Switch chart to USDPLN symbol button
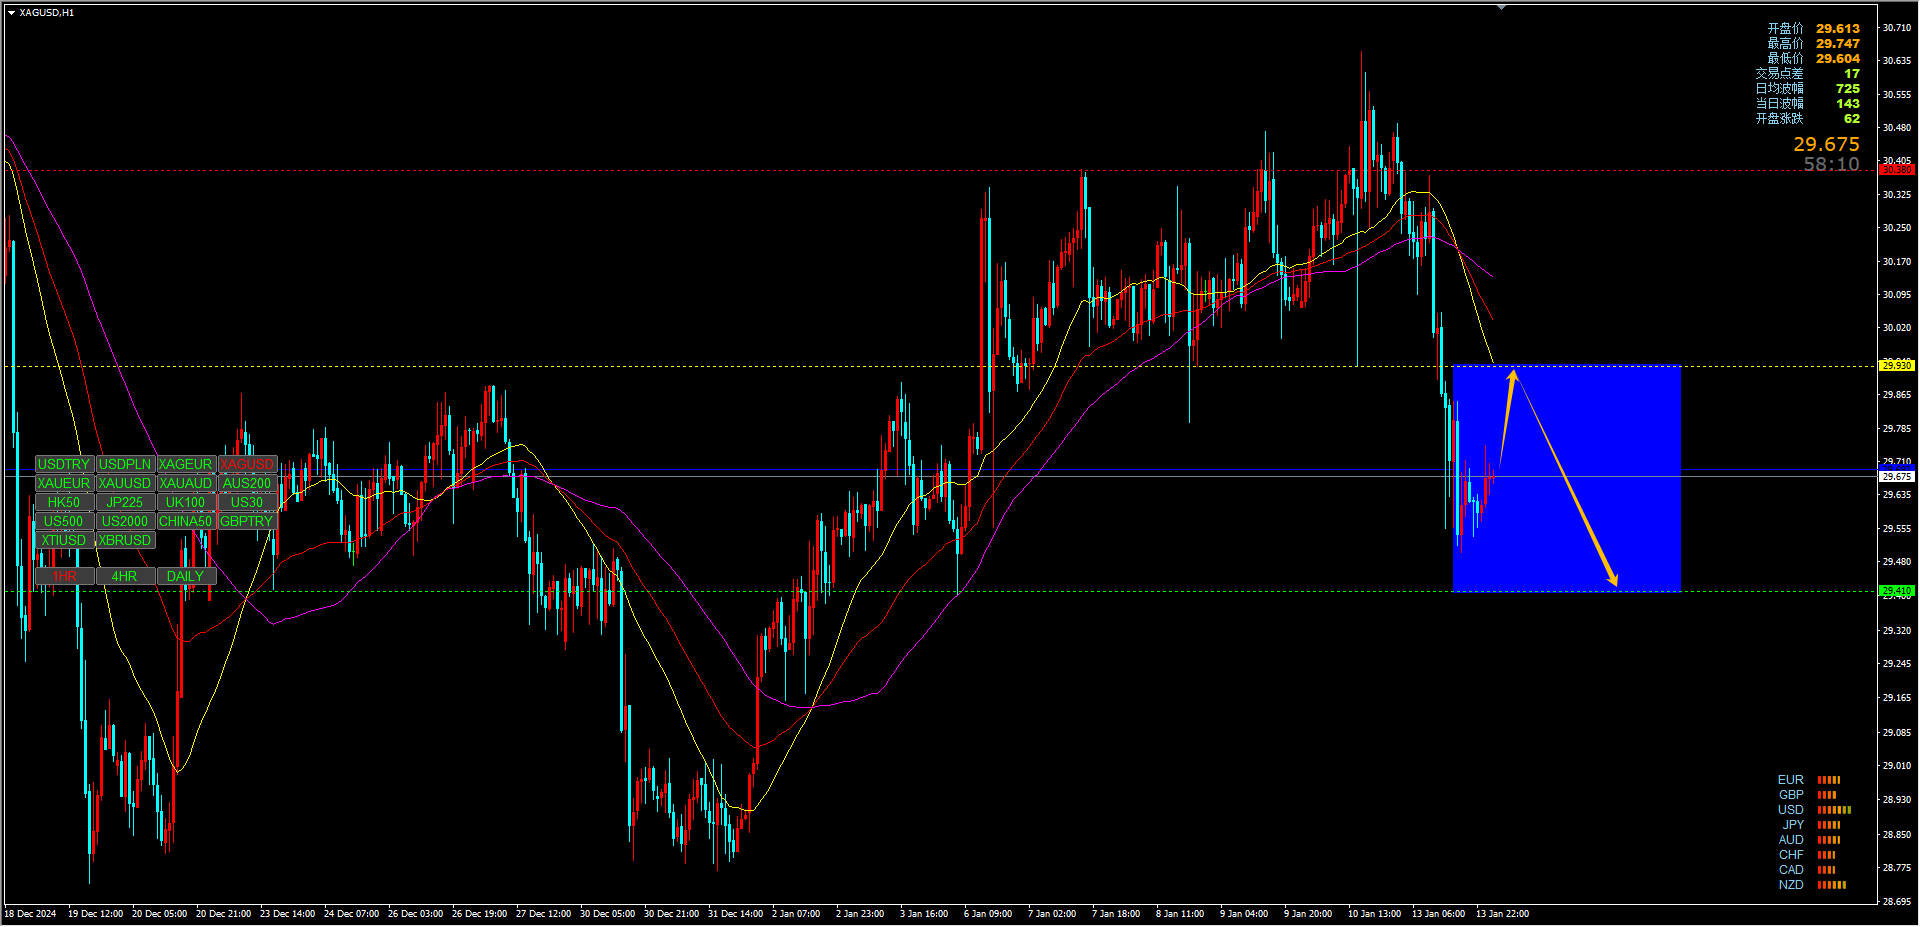1920x927 pixels. tap(125, 465)
